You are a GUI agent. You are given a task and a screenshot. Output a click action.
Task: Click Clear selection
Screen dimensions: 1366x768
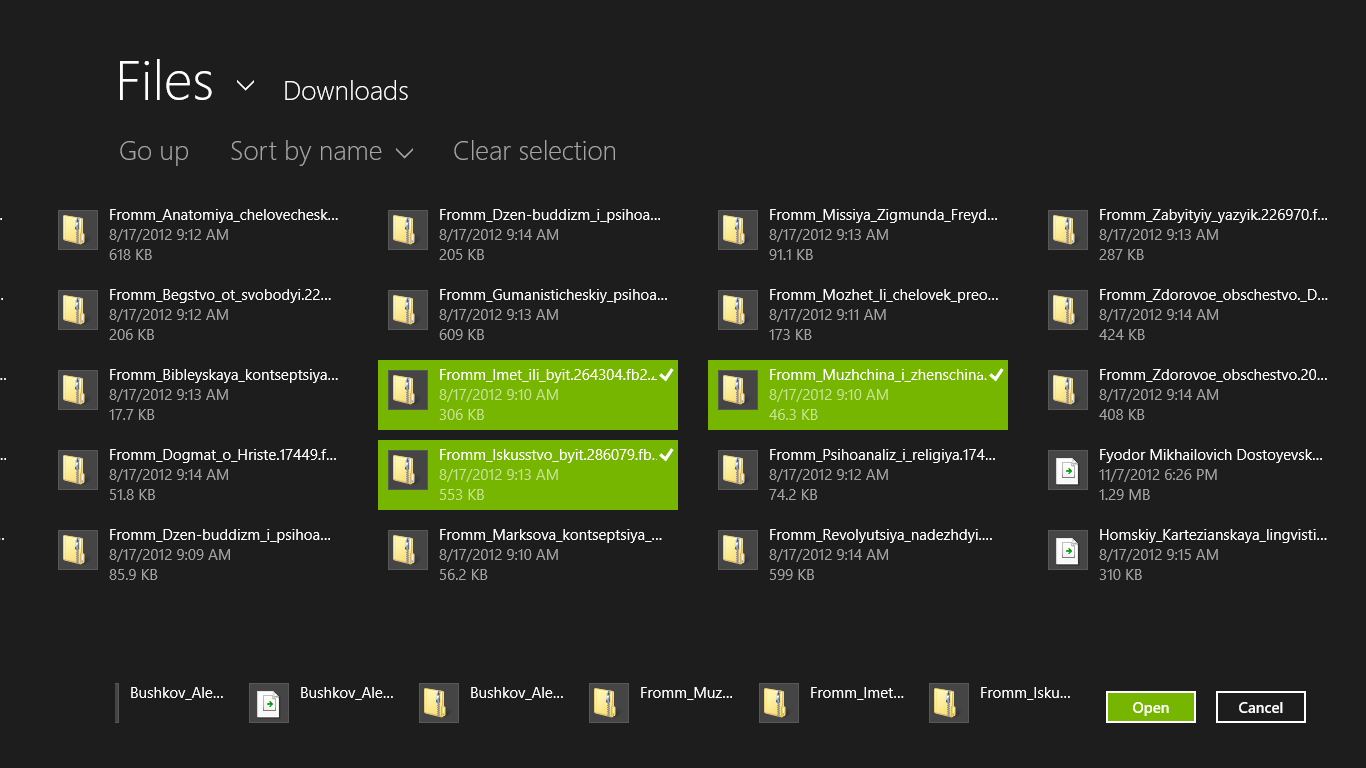534,152
